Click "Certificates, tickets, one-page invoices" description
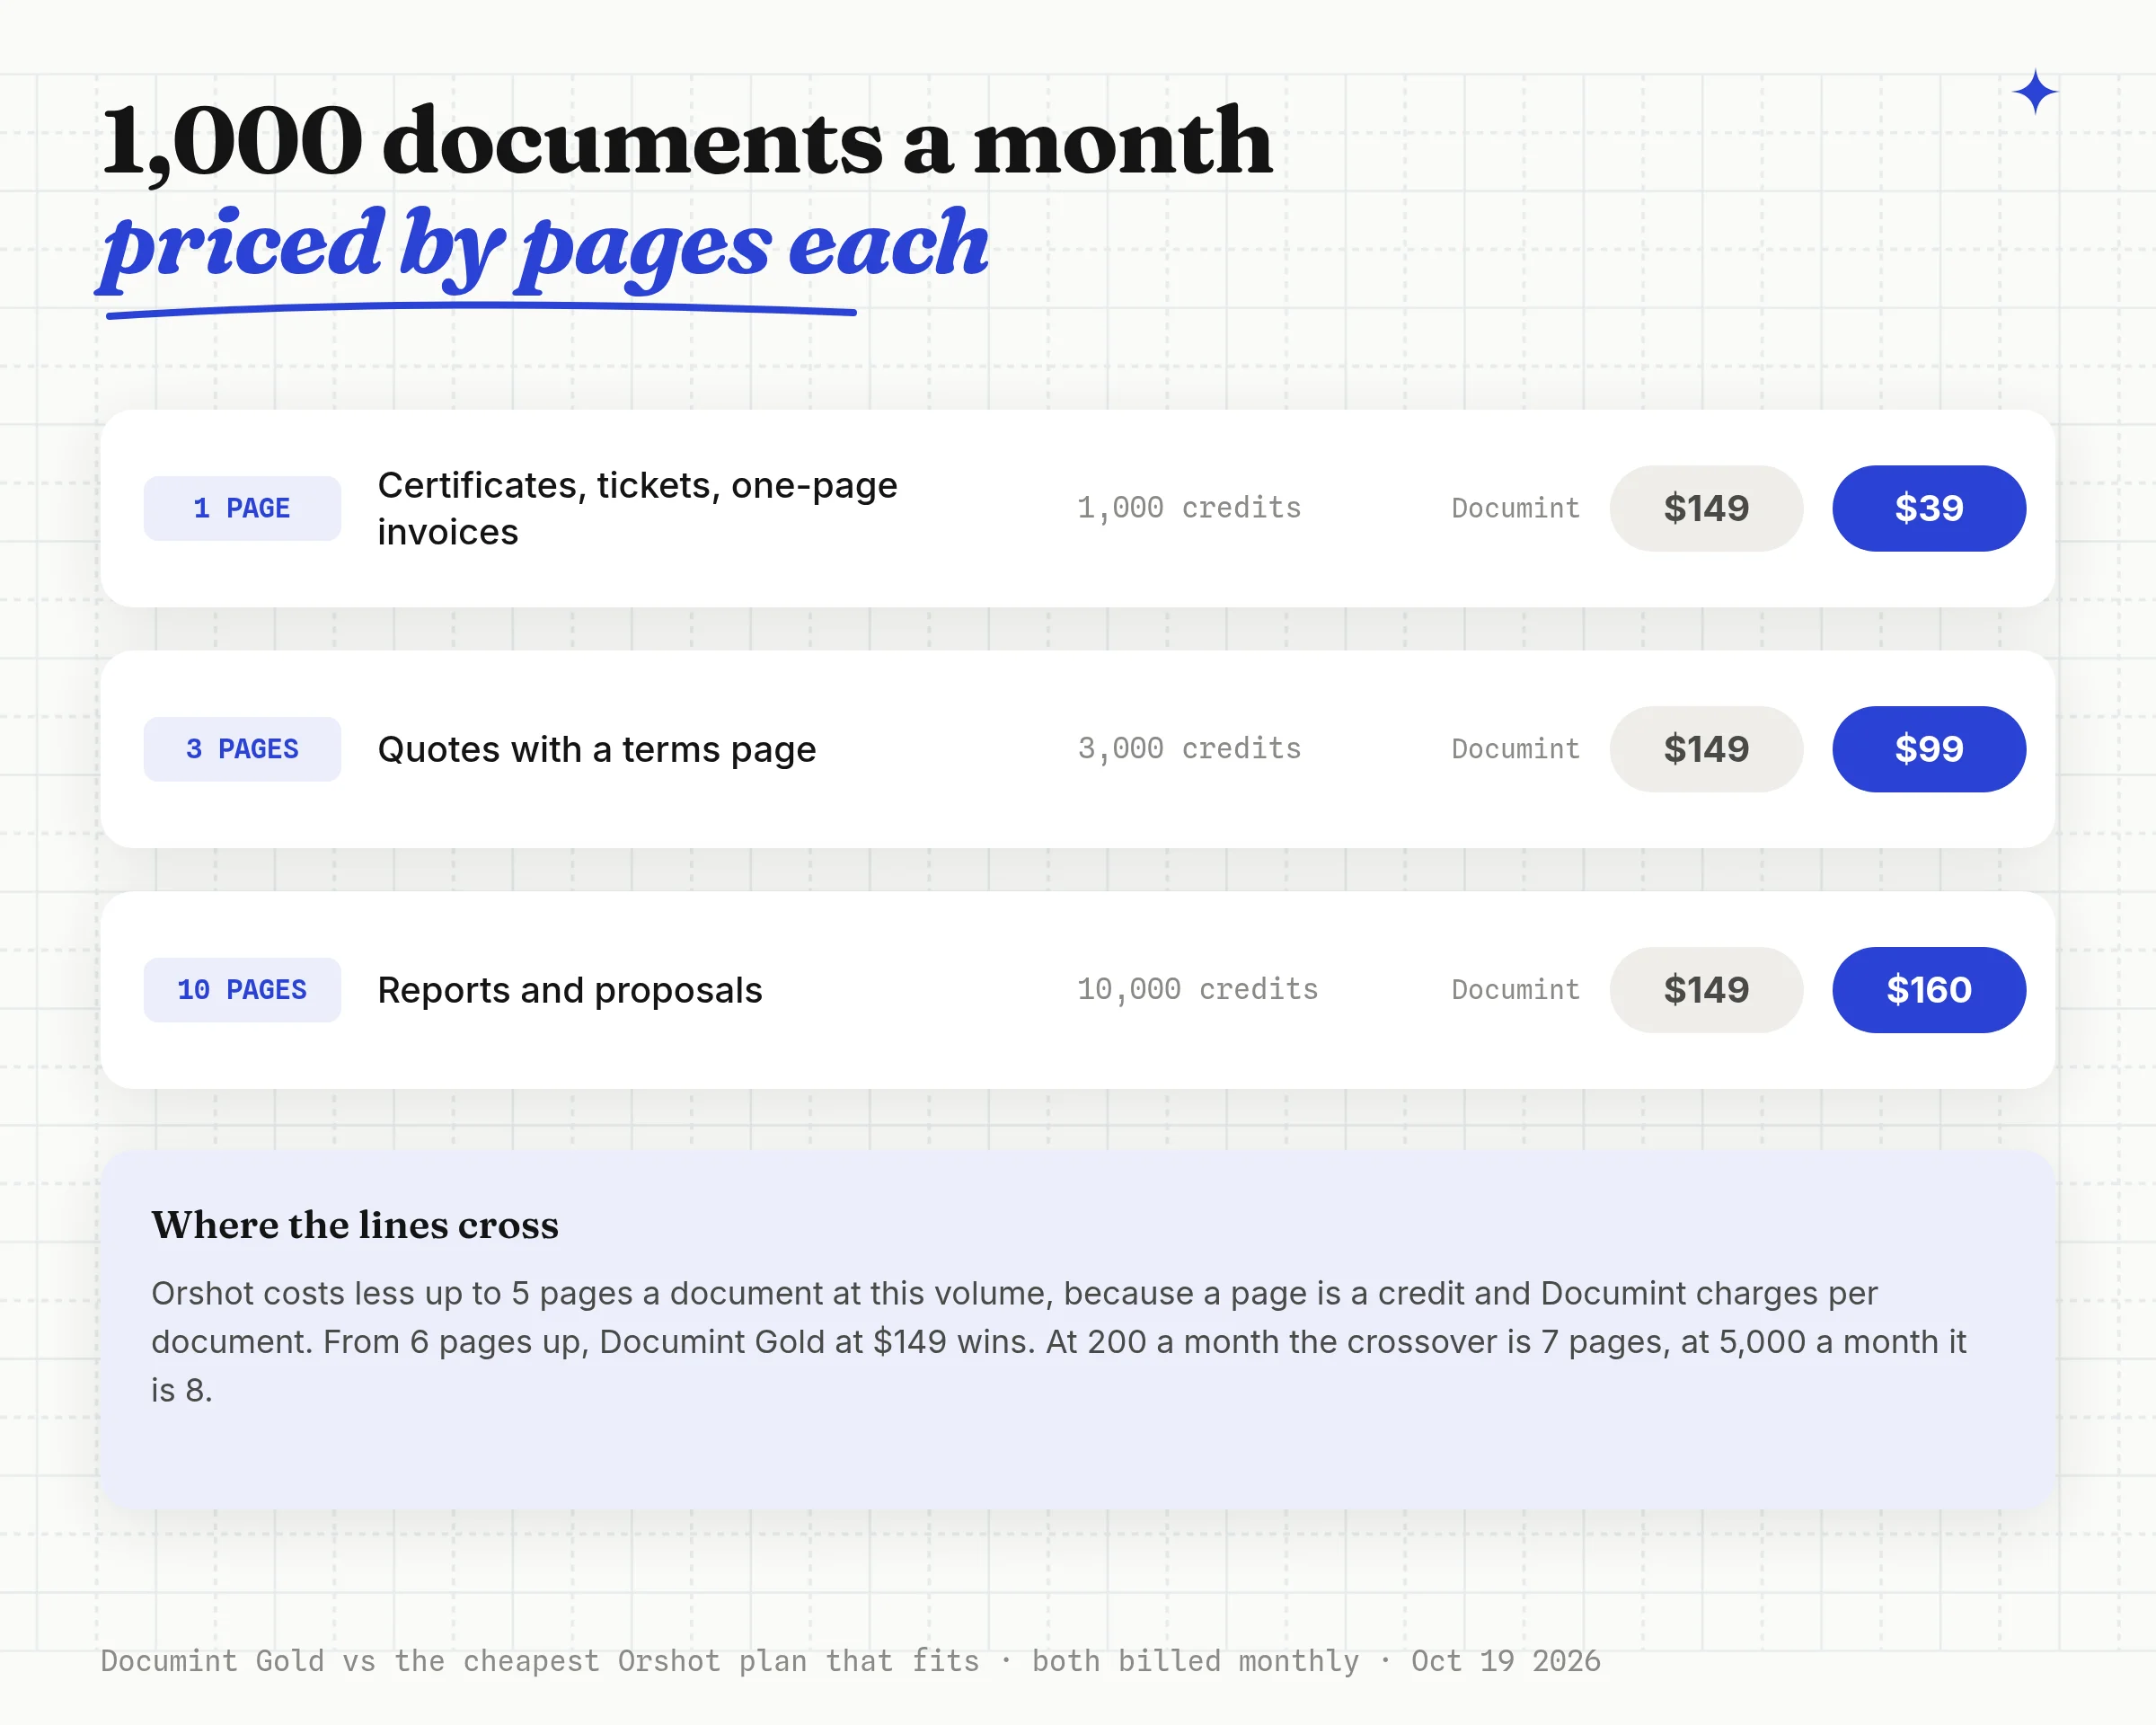Screen dimensions: 2156x1725 click(638, 508)
